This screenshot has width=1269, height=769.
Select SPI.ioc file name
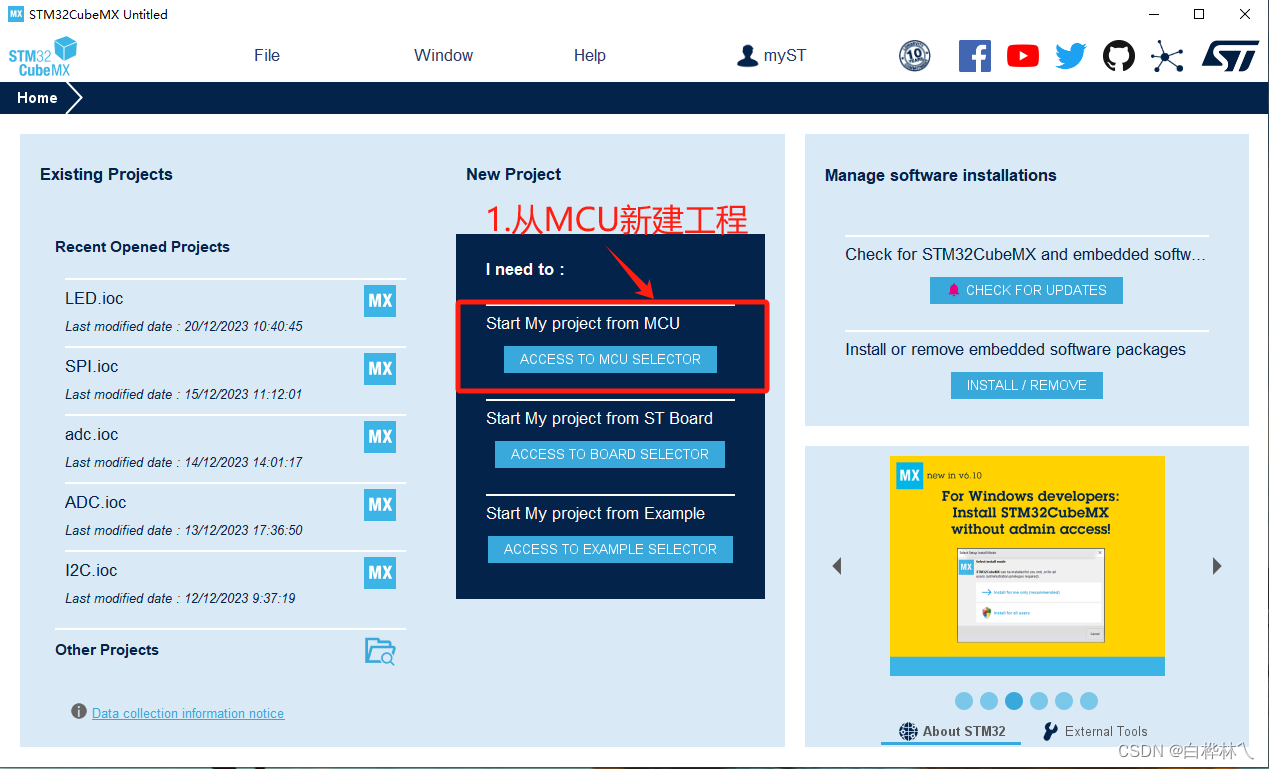92,366
